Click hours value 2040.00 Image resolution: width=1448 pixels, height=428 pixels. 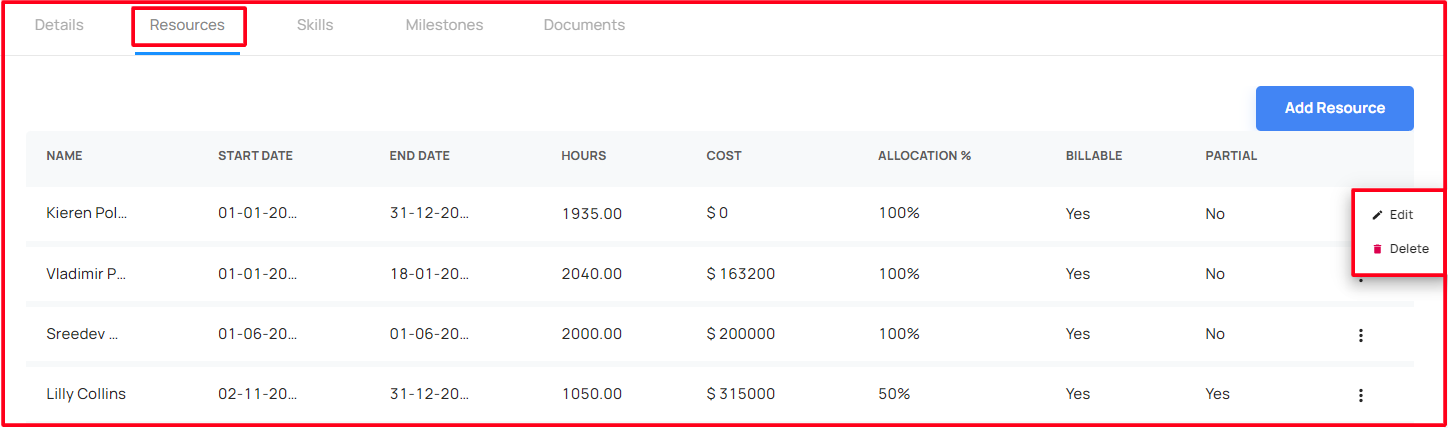[x=592, y=274]
